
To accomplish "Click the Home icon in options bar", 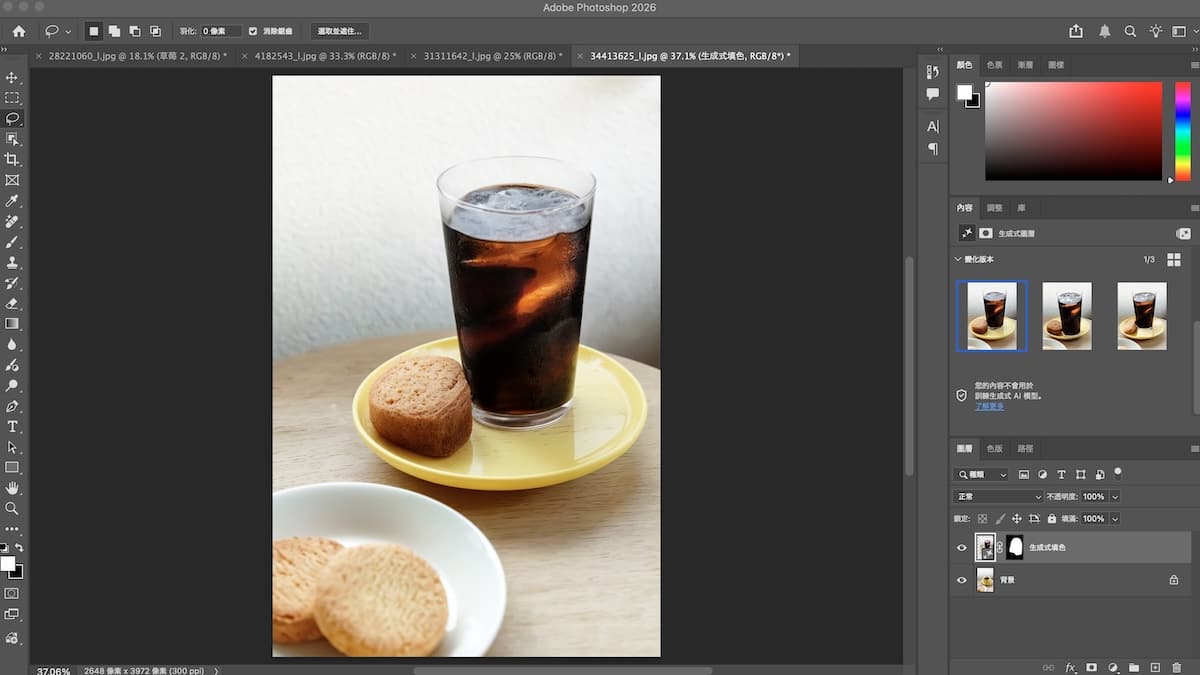I will tap(18, 31).
